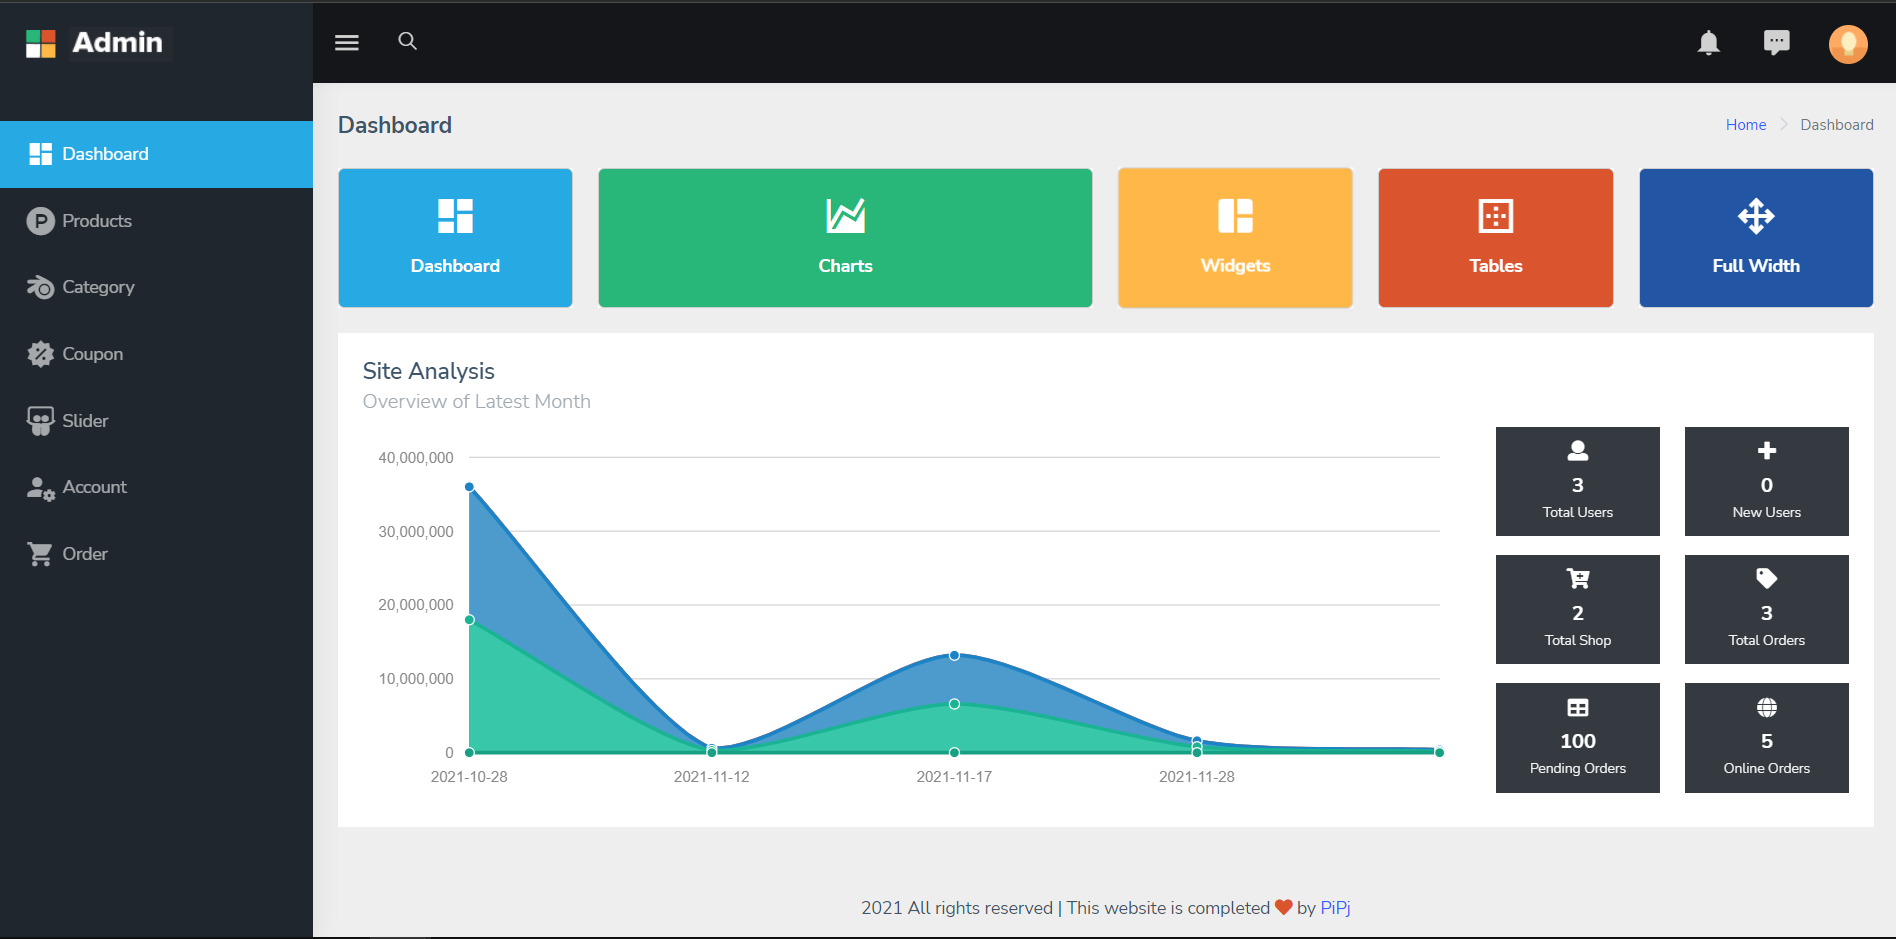The width and height of the screenshot is (1896, 939).
Task: Click the Total Orders label
Action: [1767, 640]
